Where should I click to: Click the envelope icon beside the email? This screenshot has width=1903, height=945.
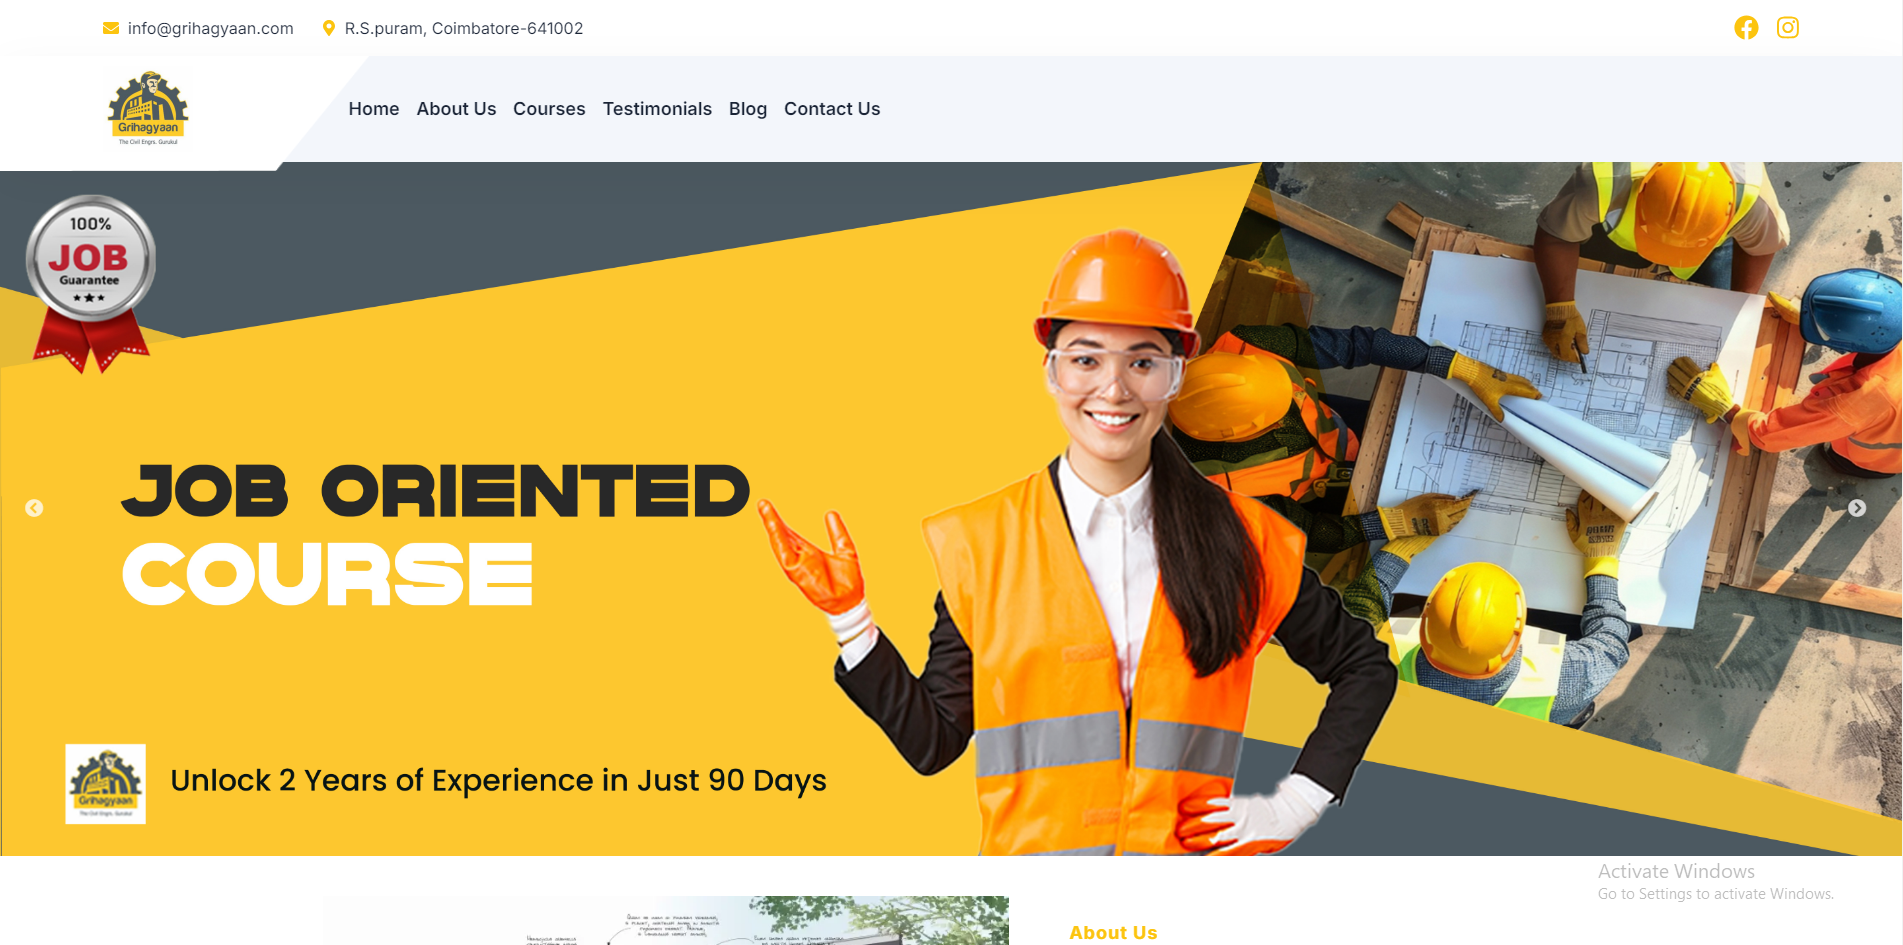111,28
